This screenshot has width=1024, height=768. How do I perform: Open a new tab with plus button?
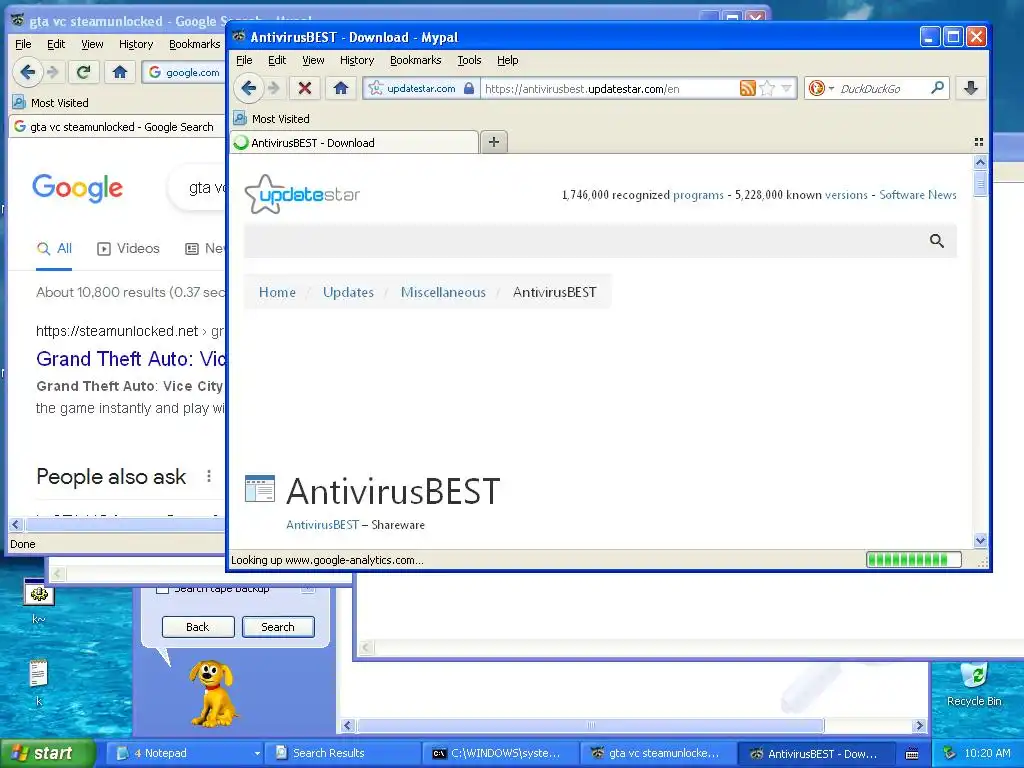(494, 142)
